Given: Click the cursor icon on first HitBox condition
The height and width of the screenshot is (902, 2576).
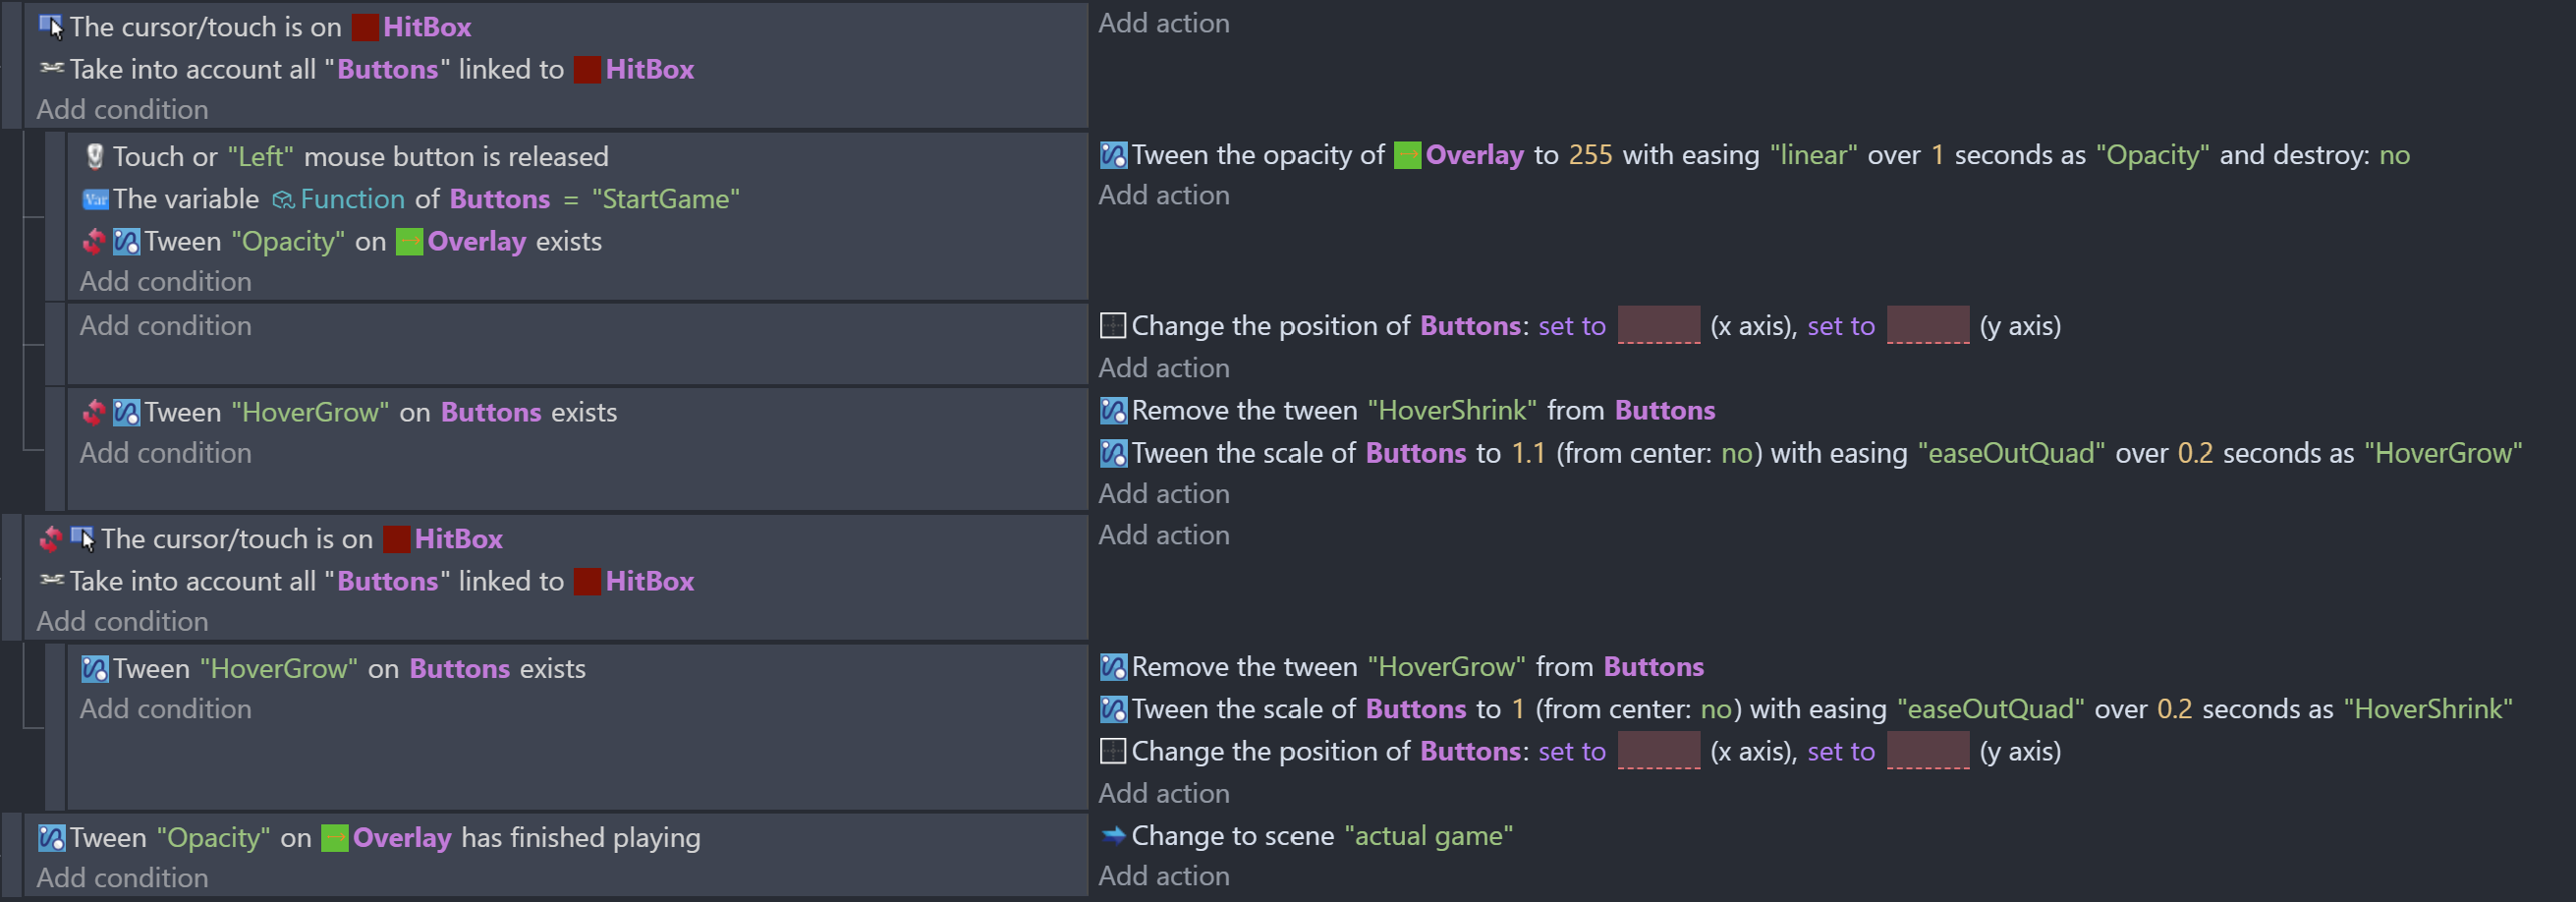Looking at the screenshot, I should click(51, 27).
